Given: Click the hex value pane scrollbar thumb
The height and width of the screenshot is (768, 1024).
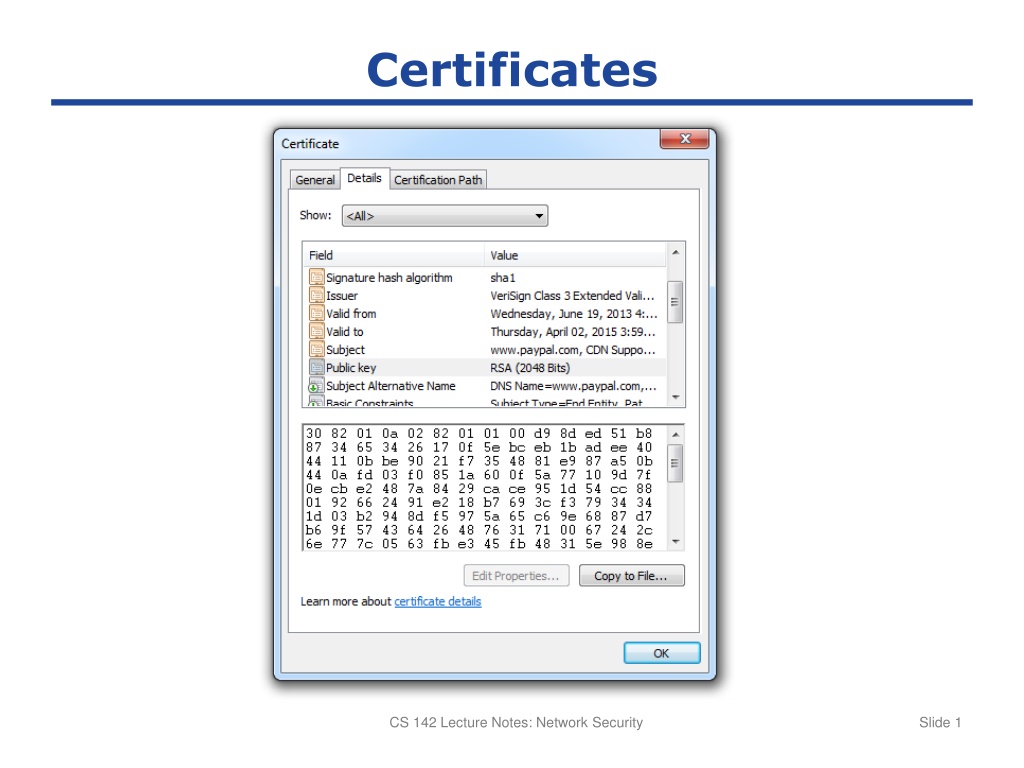Looking at the screenshot, I should click(676, 463).
